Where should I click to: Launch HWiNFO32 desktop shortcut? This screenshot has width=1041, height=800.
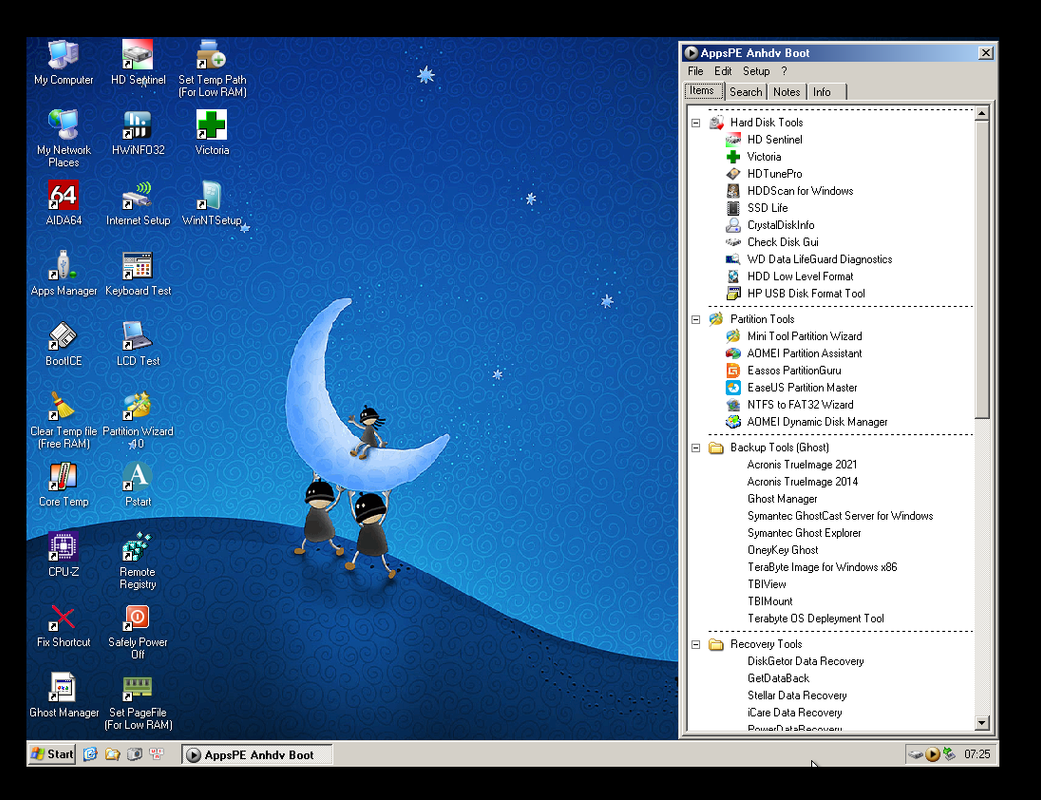tap(137, 132)
